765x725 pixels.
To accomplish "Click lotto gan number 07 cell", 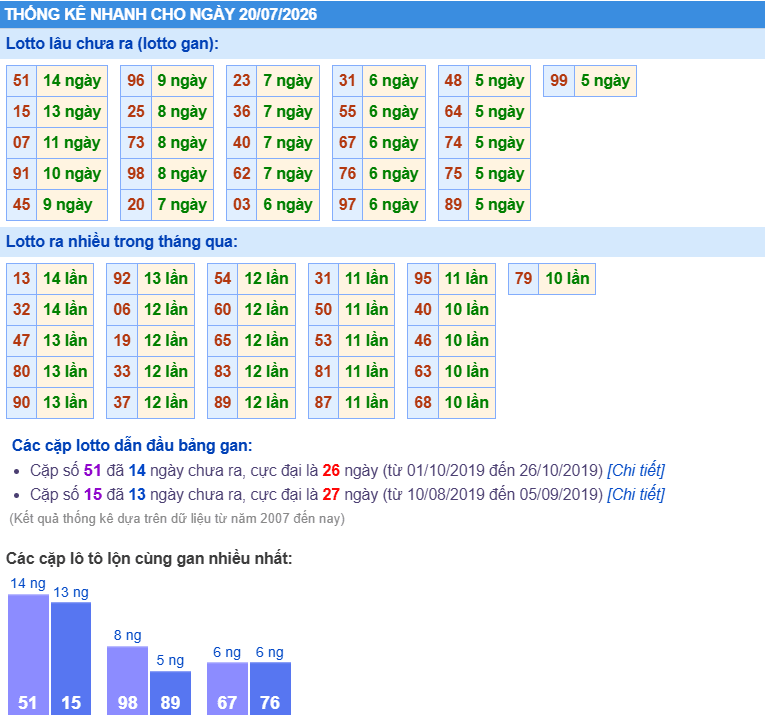I will point(21,142).
